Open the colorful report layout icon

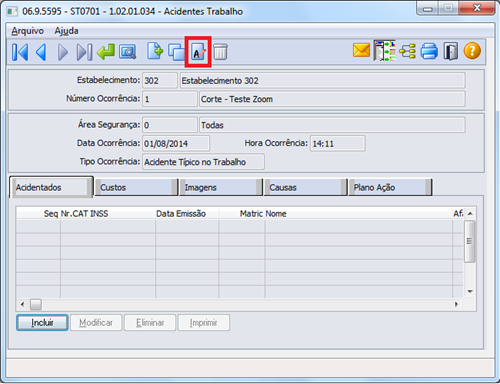(x=385, y=51)
